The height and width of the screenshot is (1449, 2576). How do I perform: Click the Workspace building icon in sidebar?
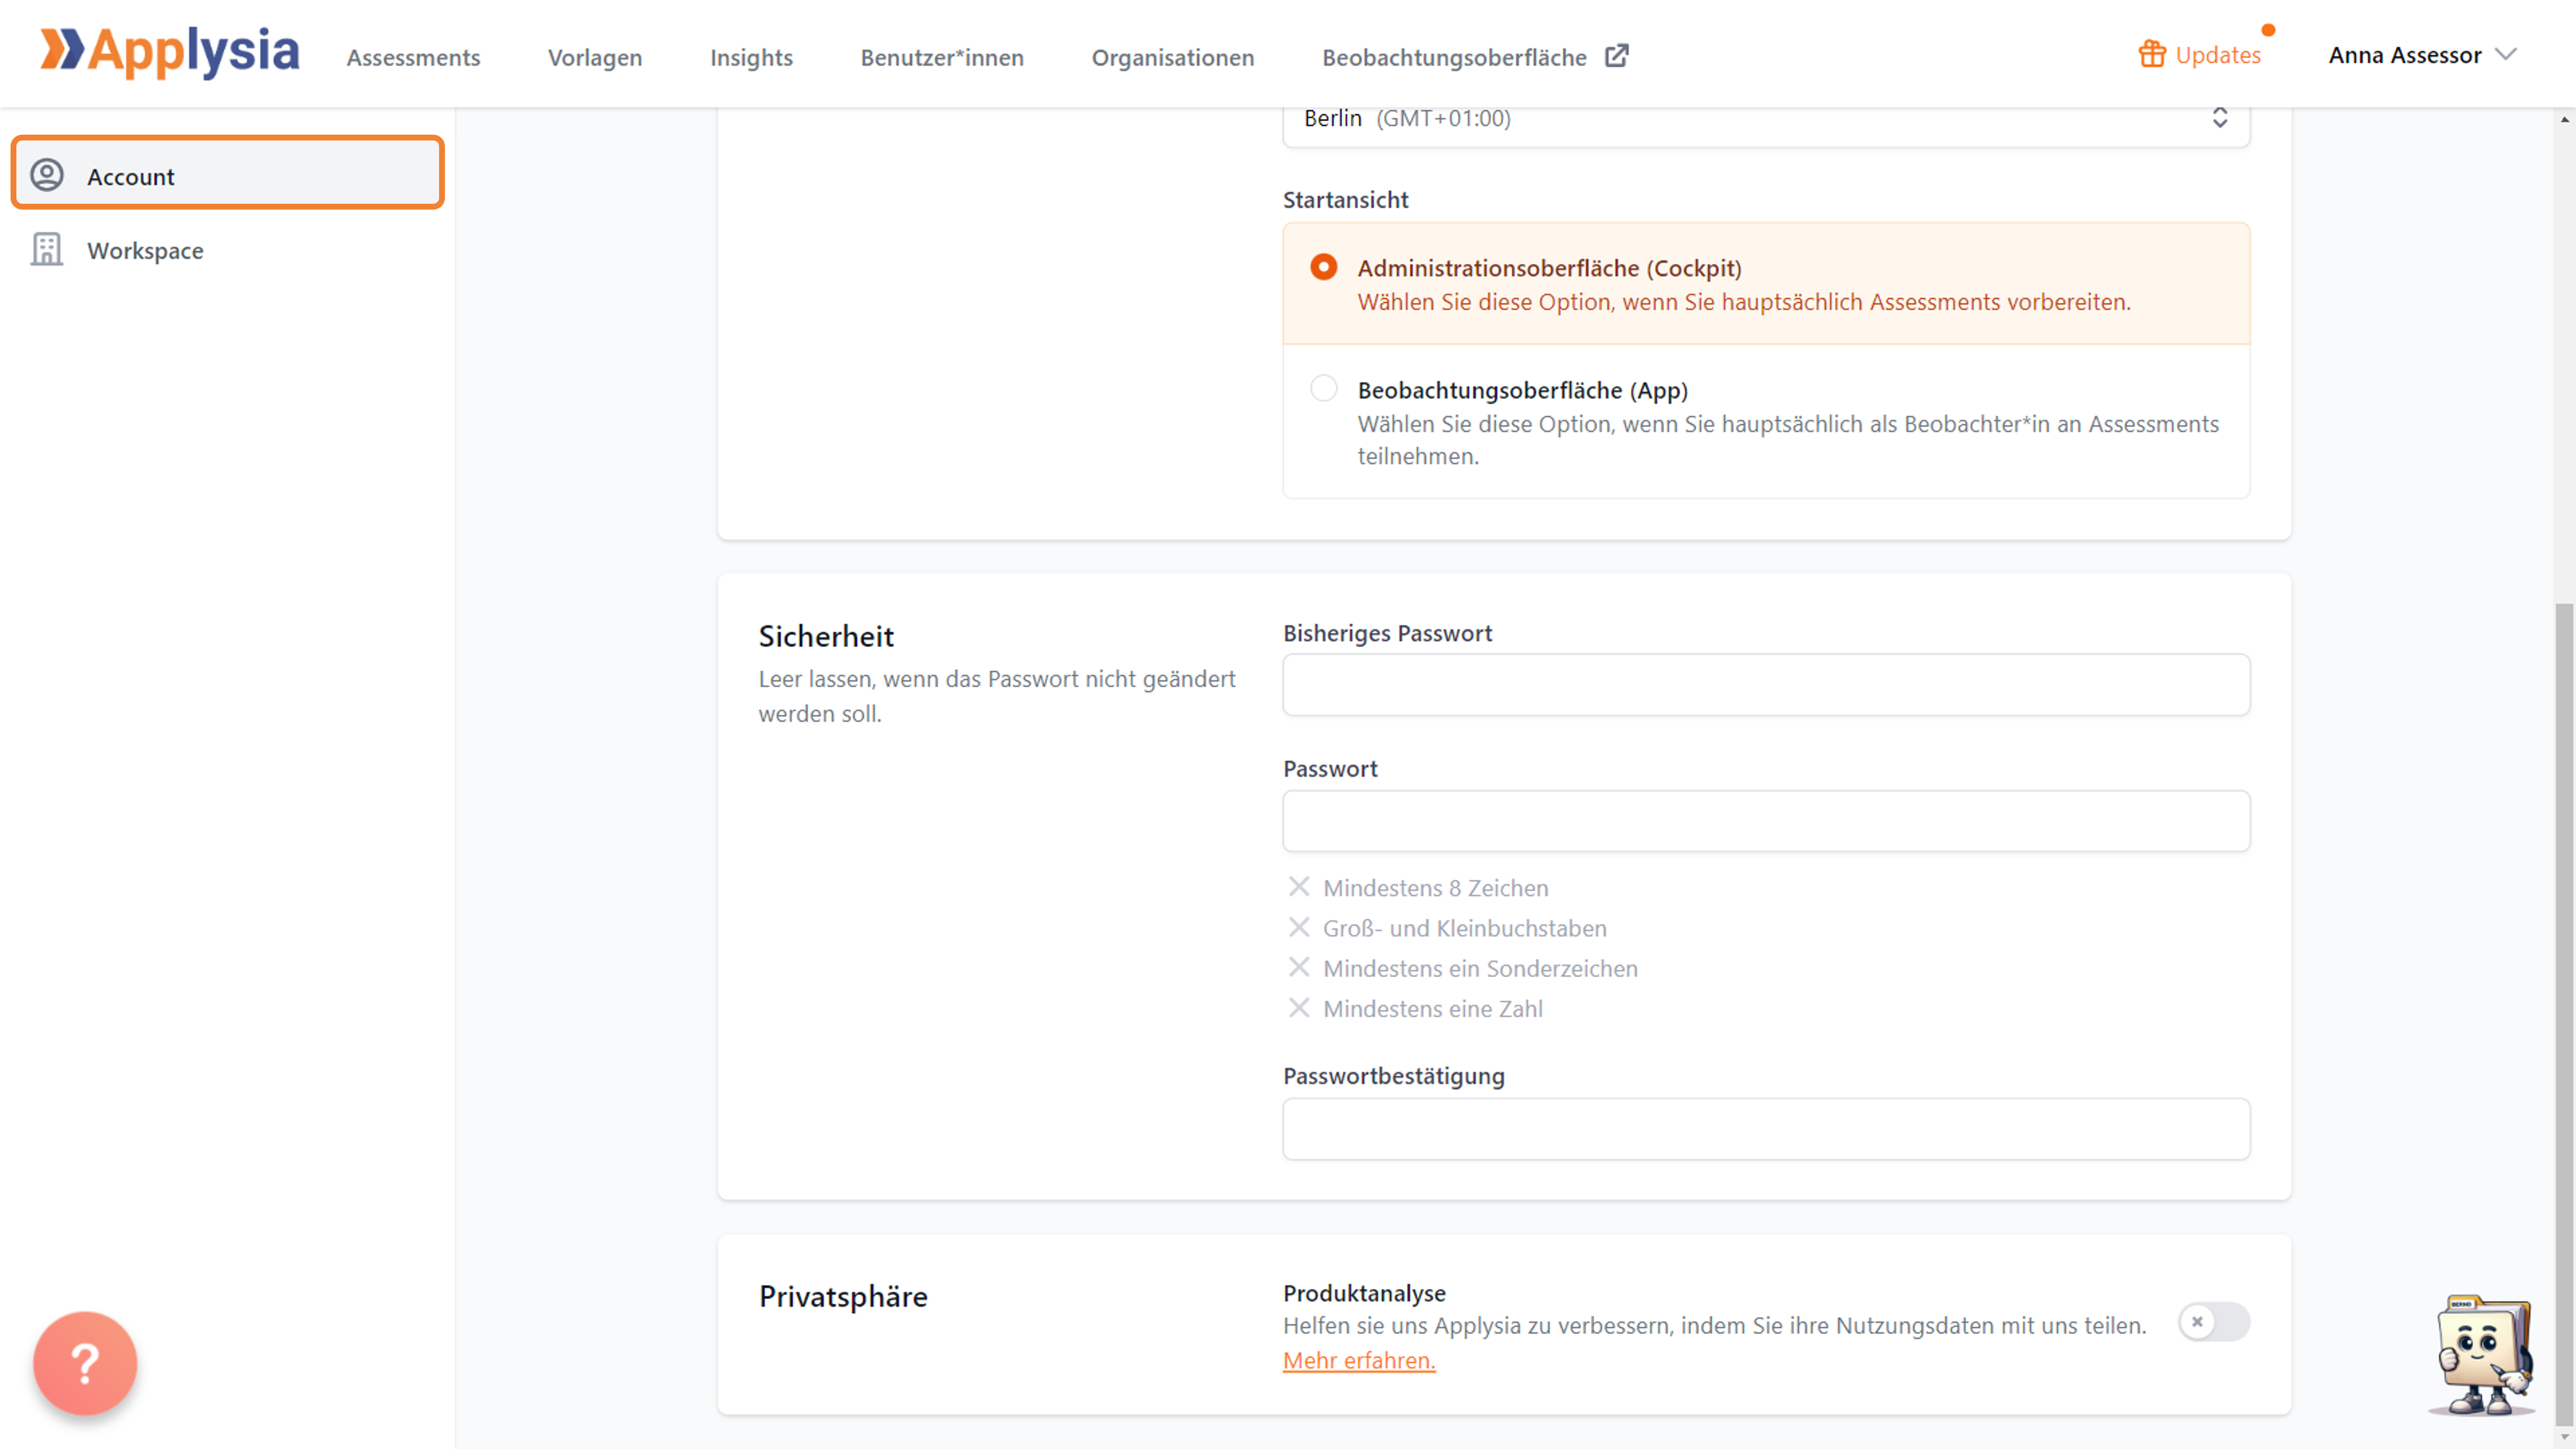[47, 249]
